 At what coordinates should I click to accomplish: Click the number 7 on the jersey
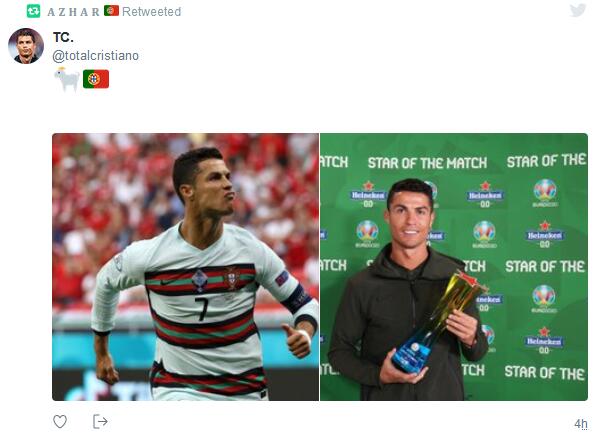pos(202,309)
